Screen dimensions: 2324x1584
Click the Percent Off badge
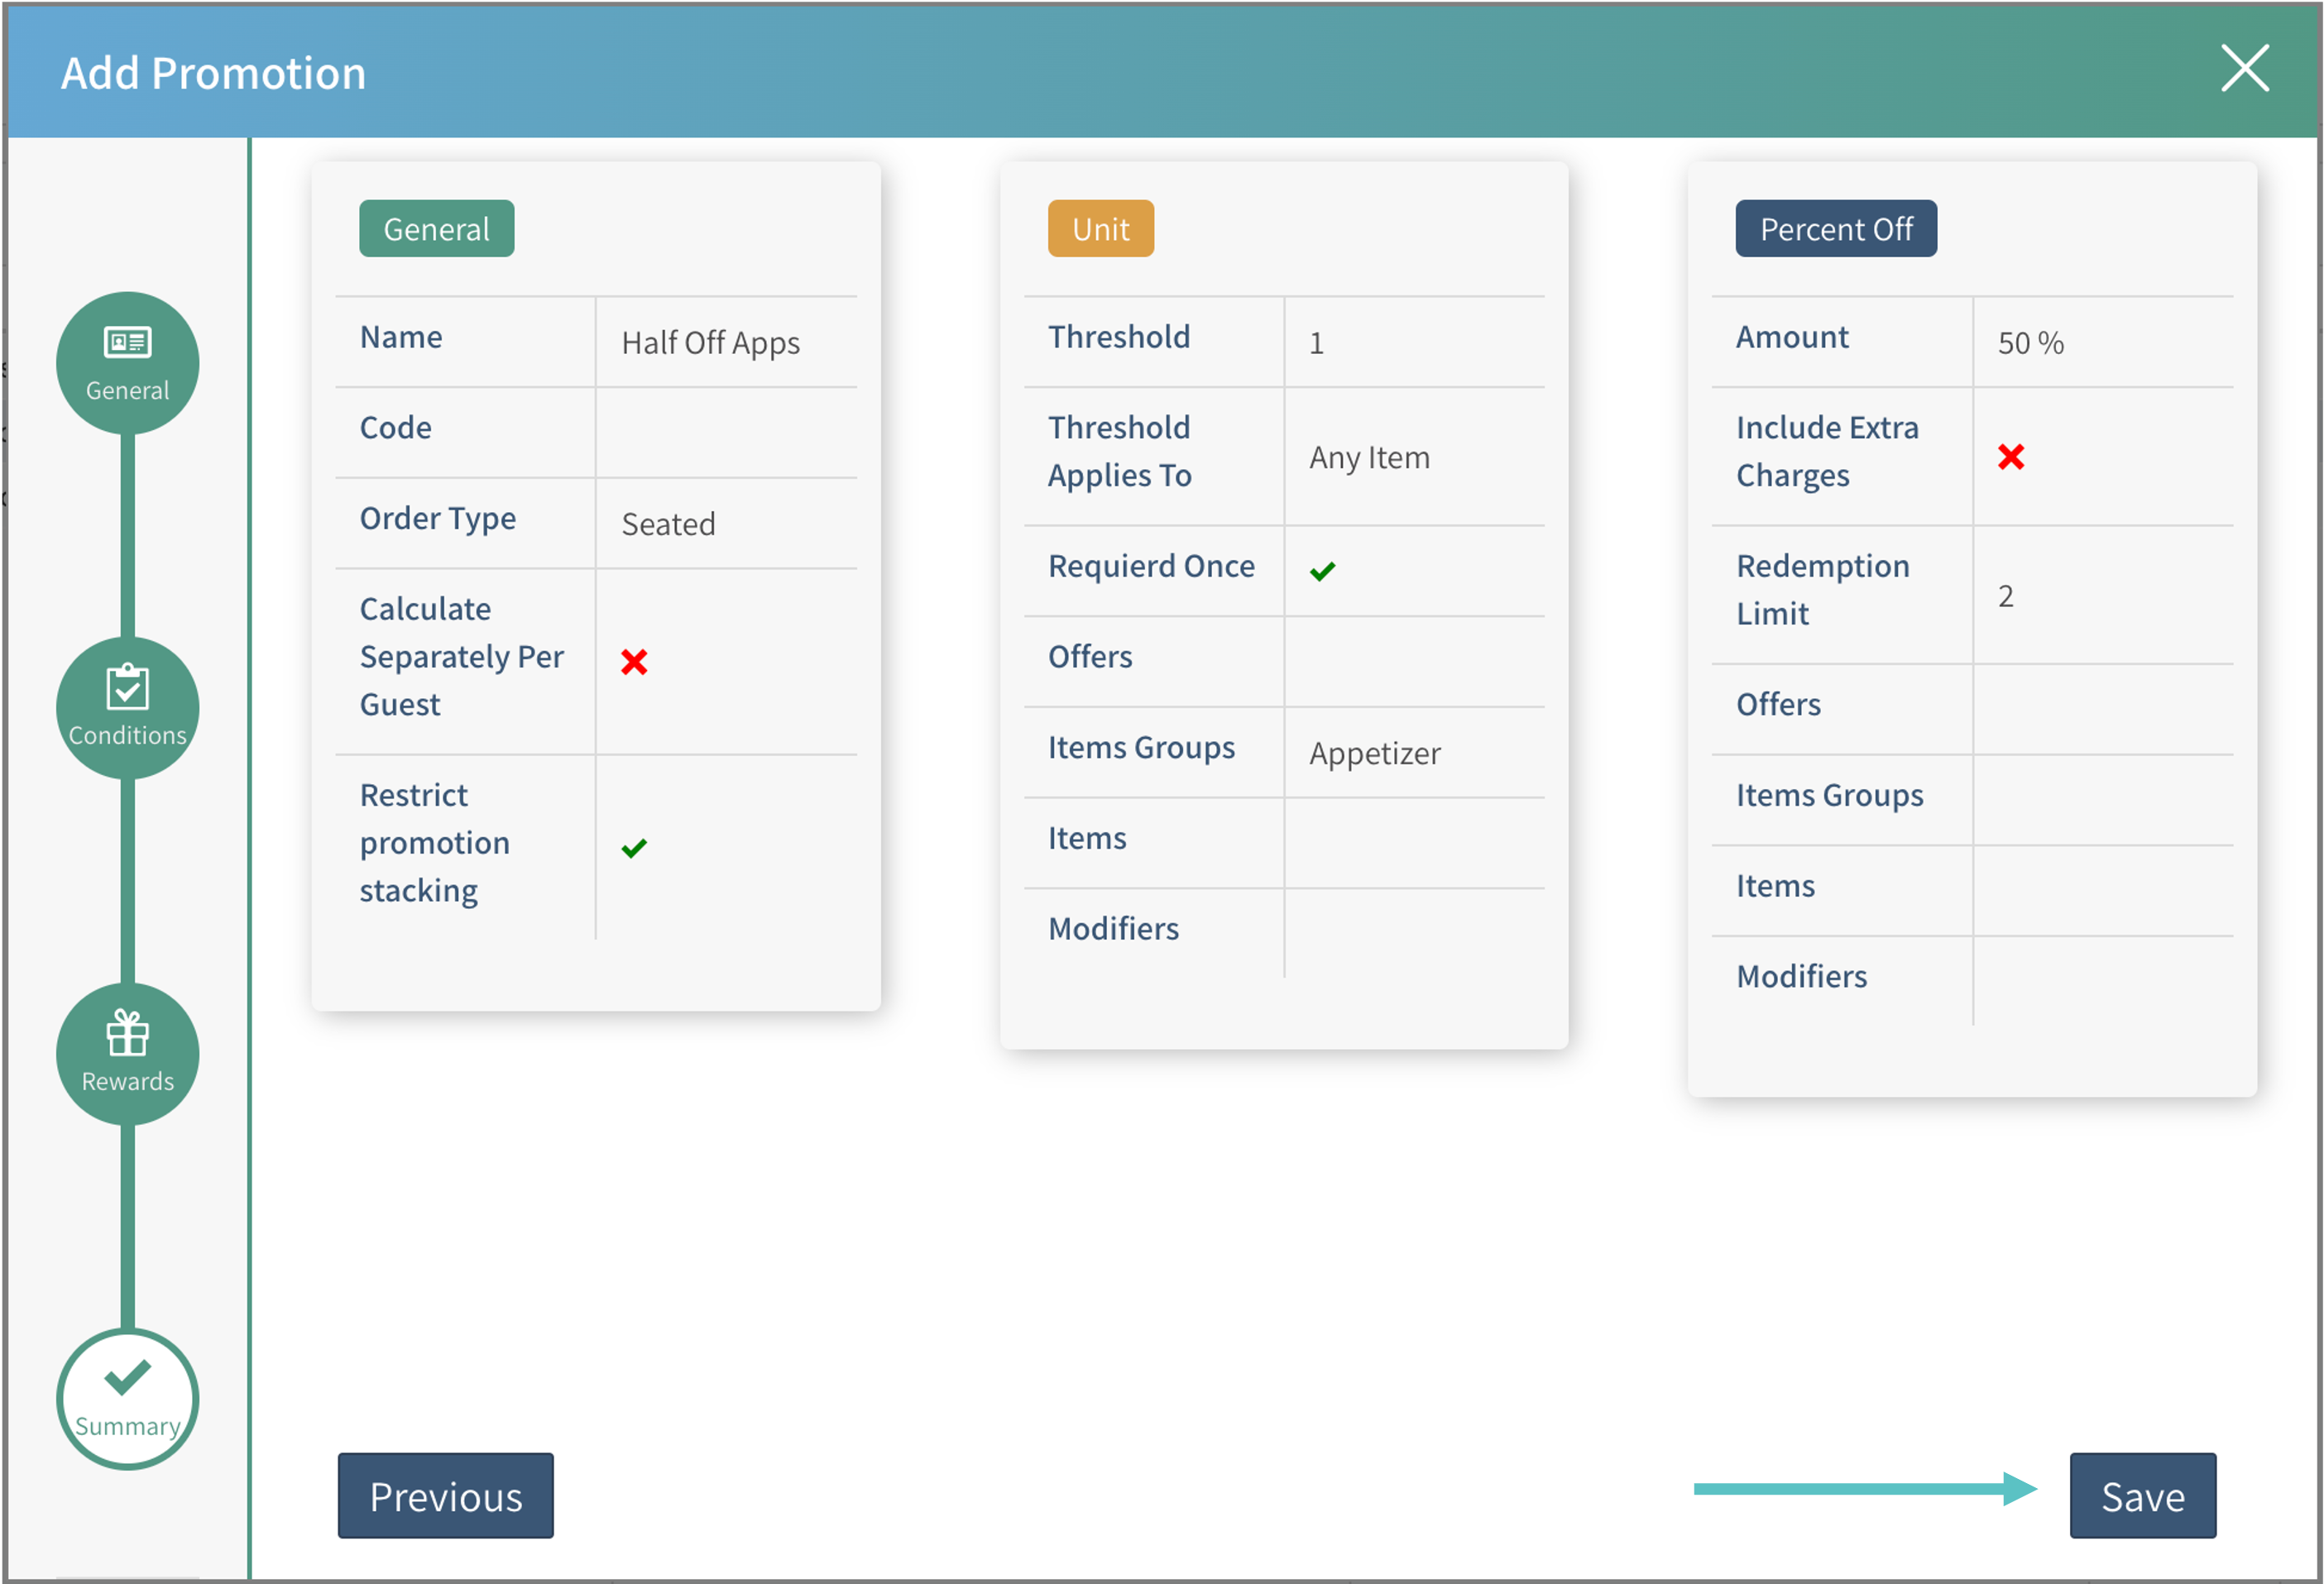tap(1835, 229)
